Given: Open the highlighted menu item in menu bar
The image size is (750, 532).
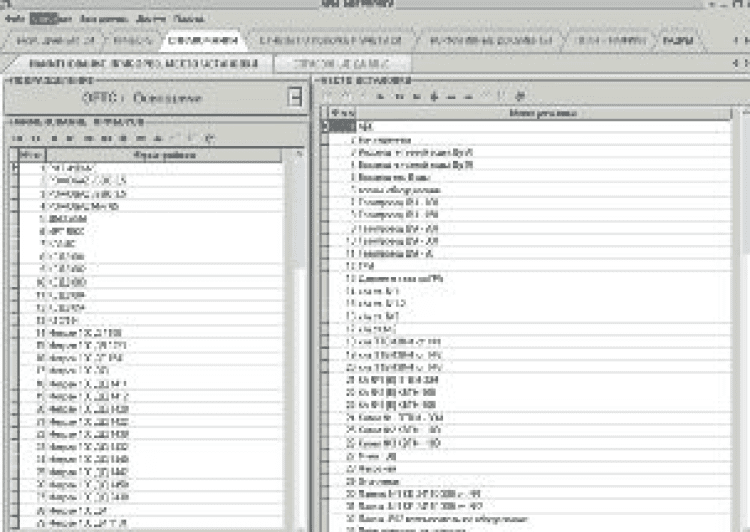Looking at the screenshot, I should coord(51,19).
